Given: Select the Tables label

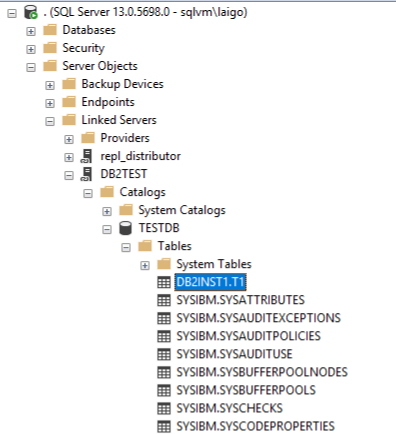Looking at the screenshot, I should 175,246.
